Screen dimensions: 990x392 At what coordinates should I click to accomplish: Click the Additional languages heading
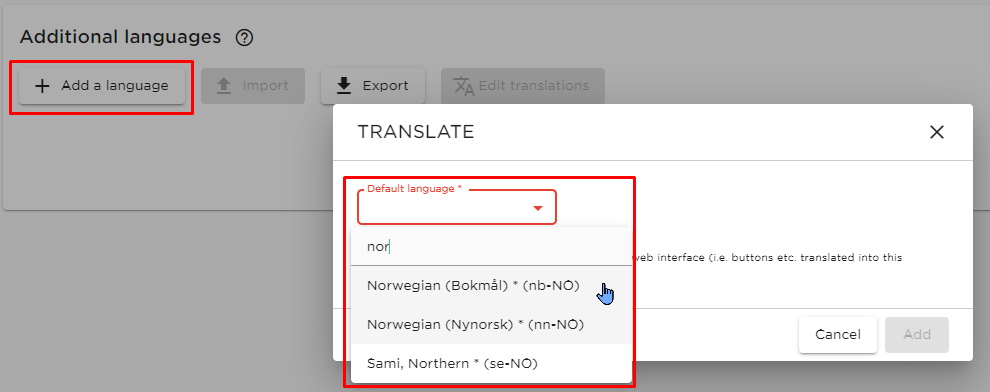[120, 37]
